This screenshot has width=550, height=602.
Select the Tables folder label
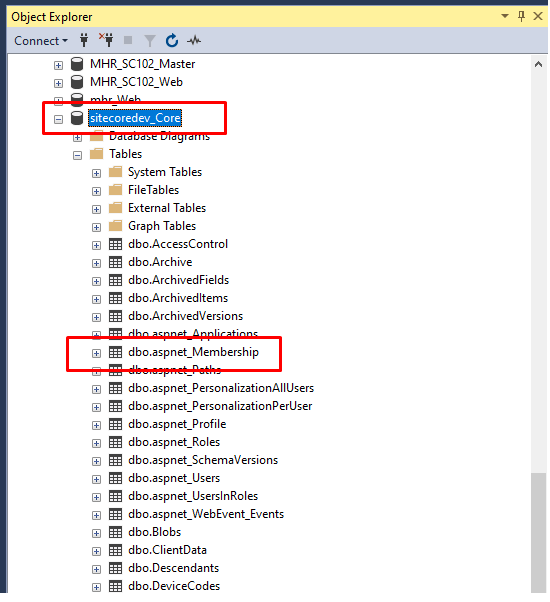(x=126, y=154)
